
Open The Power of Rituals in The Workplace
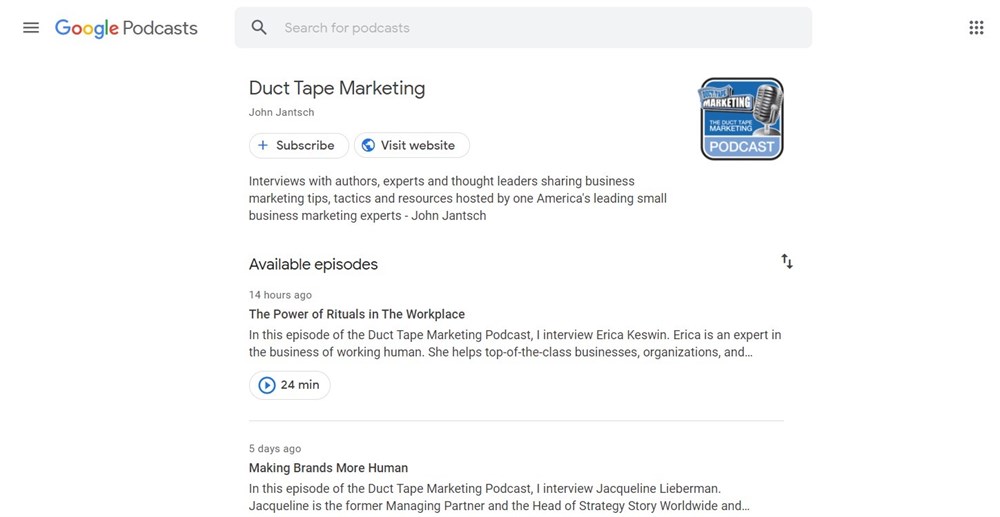point(357,314)
